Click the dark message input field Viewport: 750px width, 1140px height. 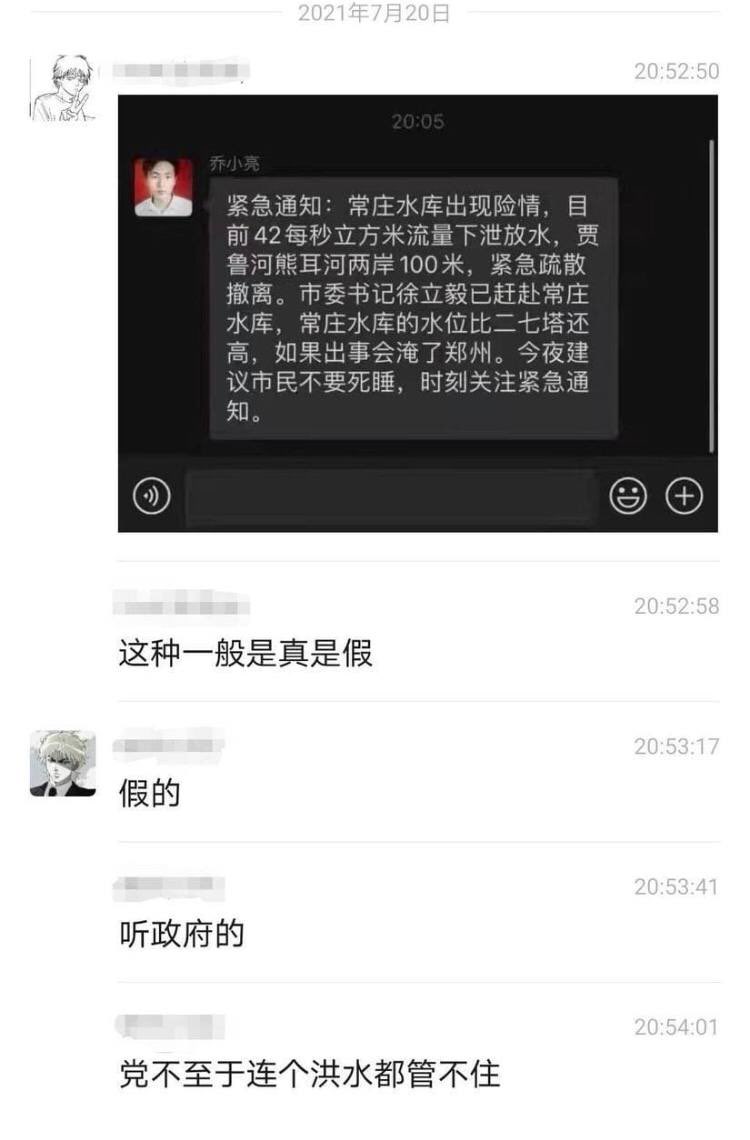point(390,497)
